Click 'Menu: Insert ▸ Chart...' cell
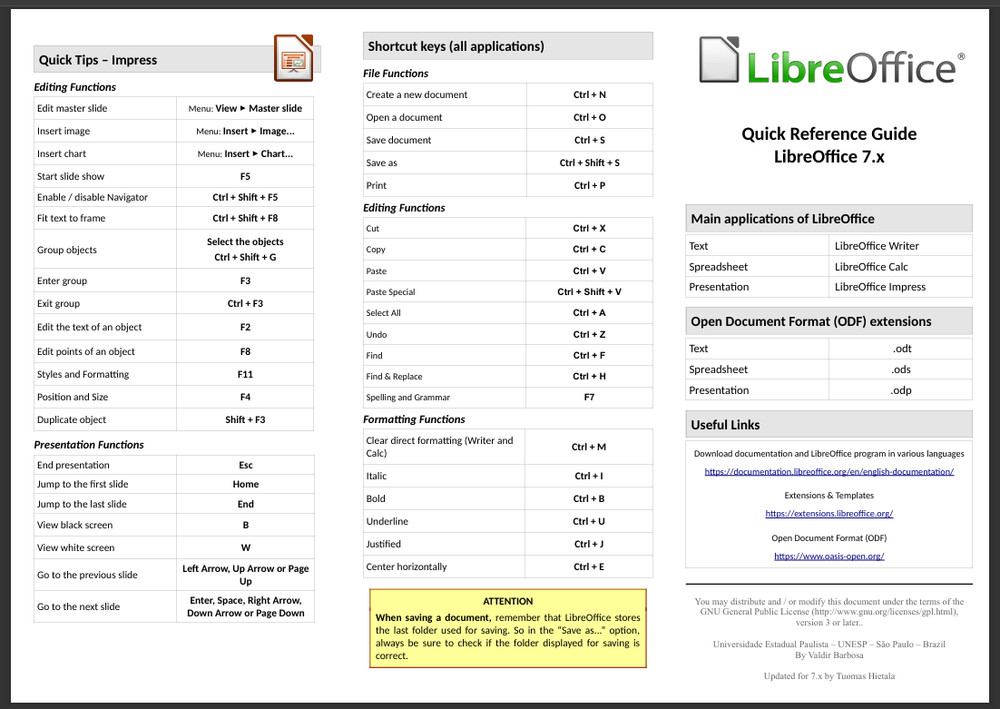The image size is (1000, 709). pyautogui.click(x=245, y=154)
